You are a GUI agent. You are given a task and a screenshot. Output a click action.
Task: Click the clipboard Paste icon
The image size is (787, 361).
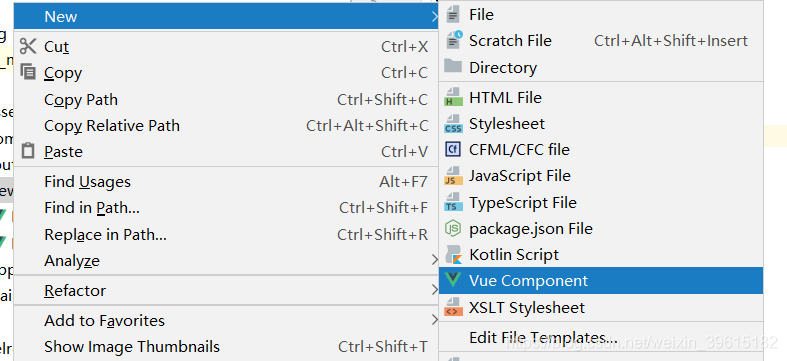tap(28, 151)
